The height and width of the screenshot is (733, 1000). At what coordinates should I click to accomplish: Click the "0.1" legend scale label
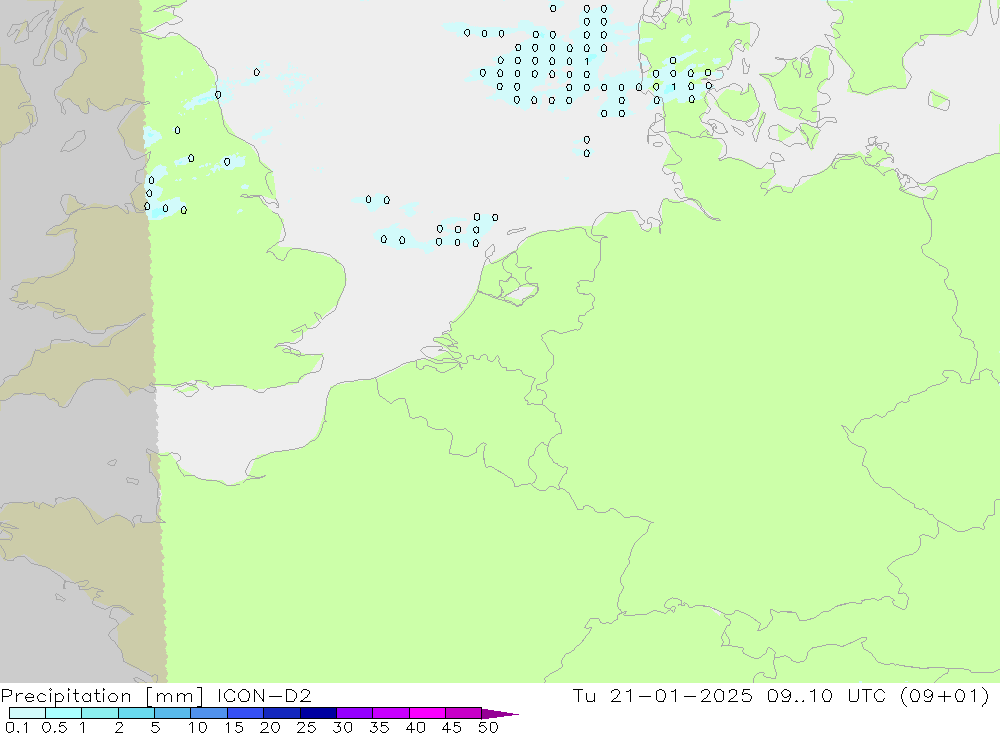point(16,727)
